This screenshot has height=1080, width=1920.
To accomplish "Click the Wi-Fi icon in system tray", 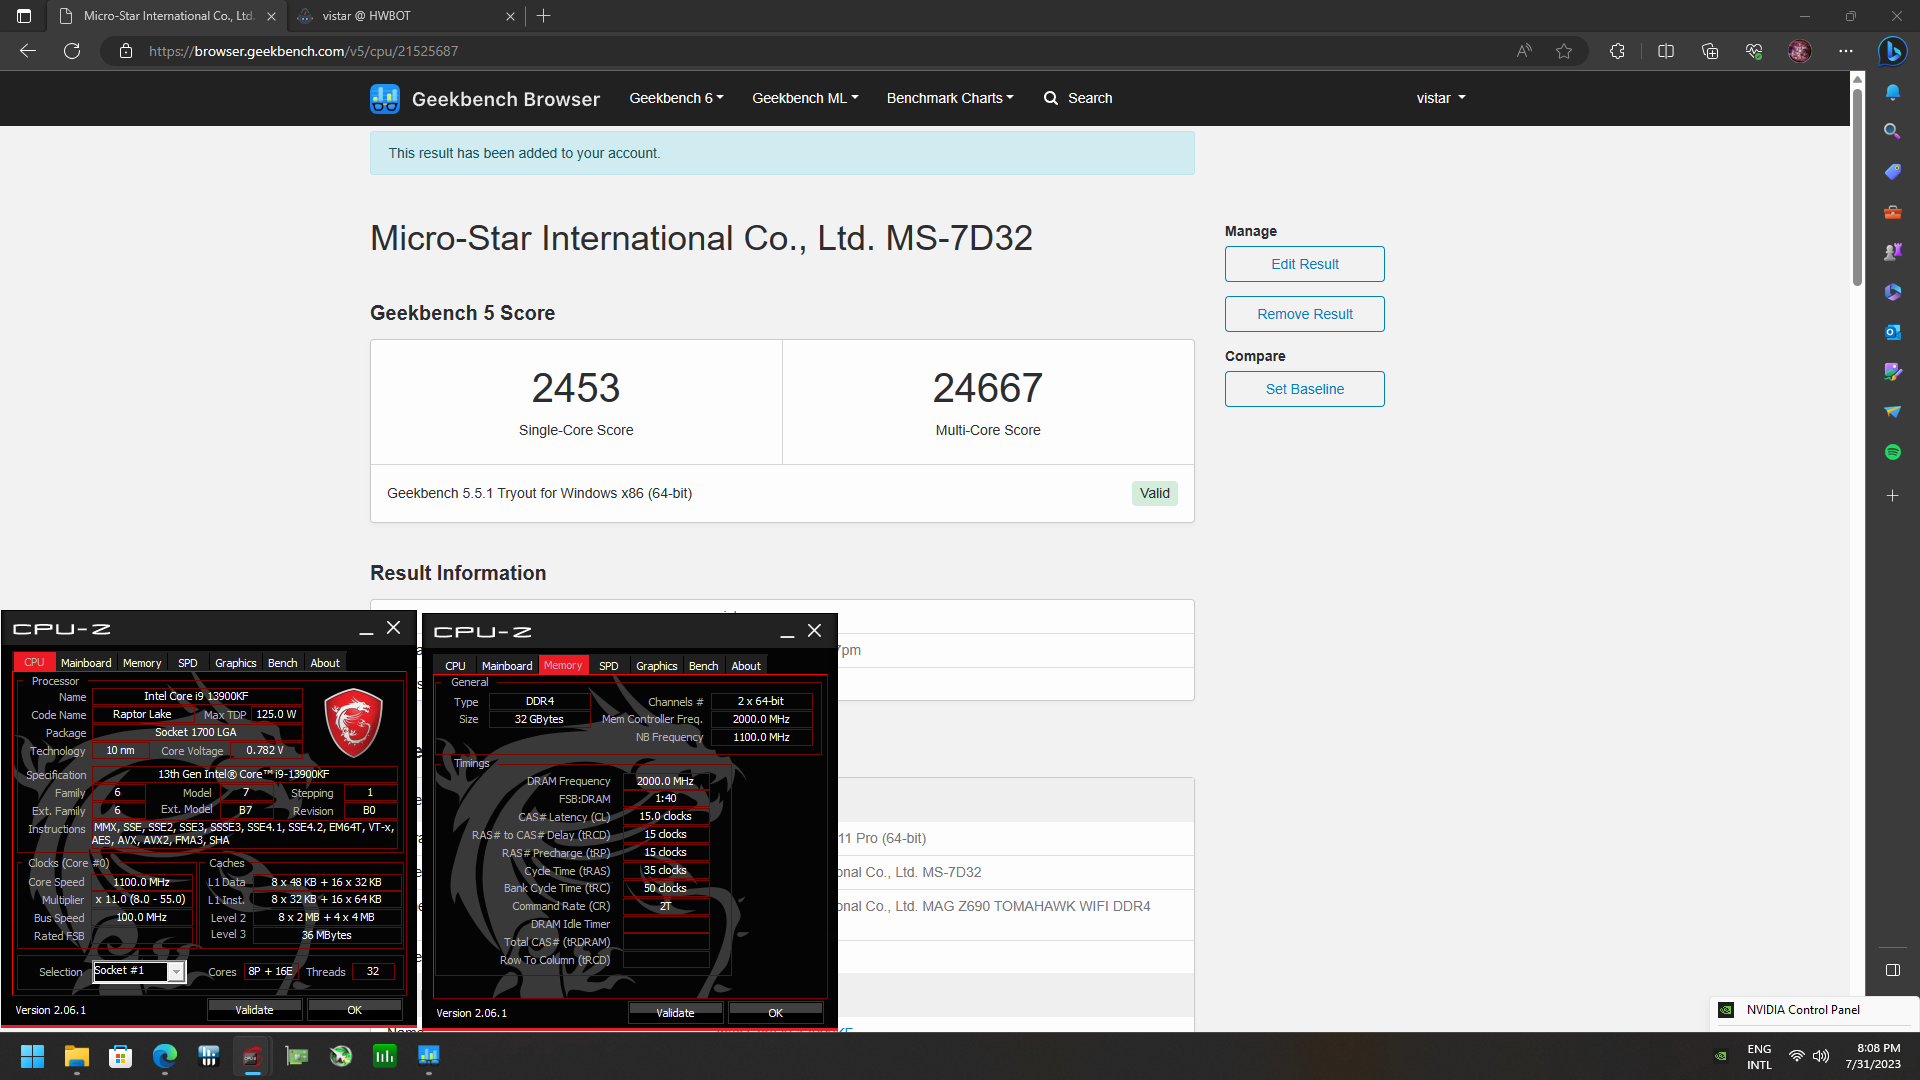I will [x=1797, y=1056].
